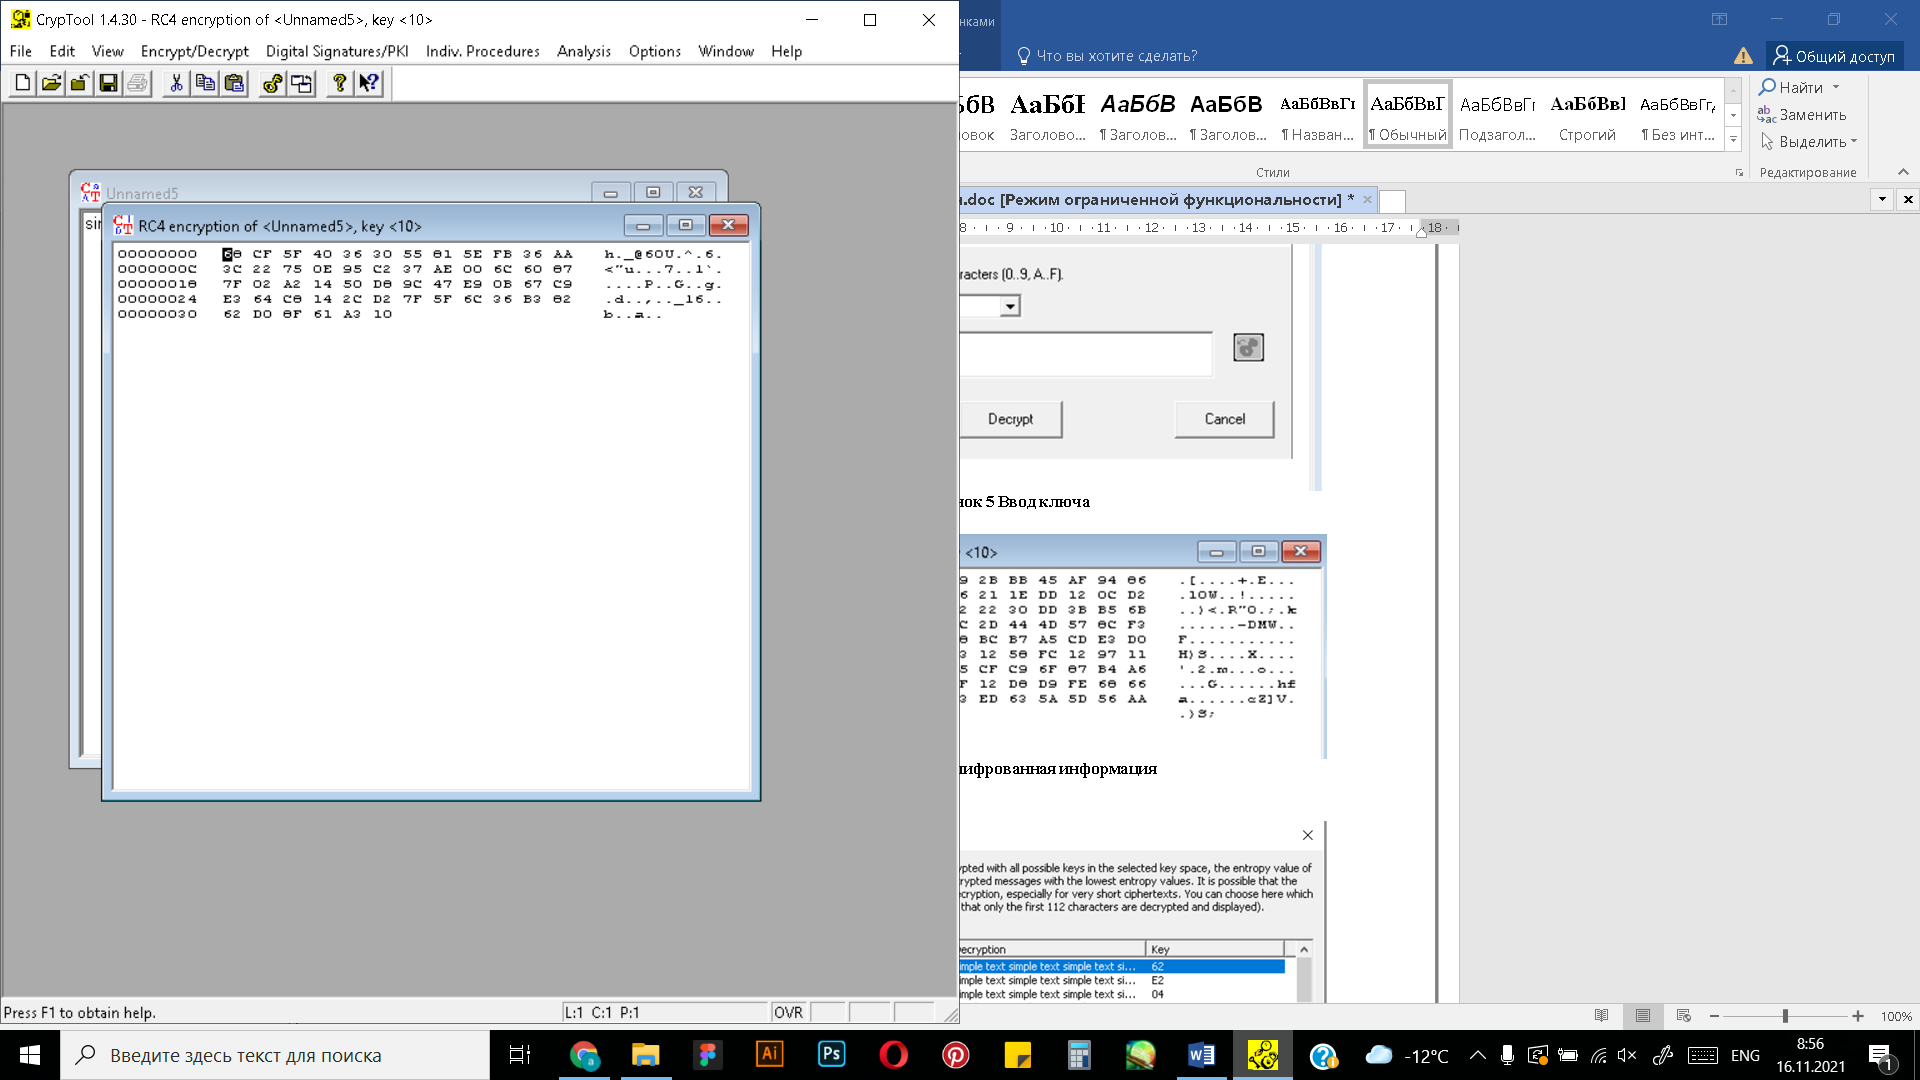This screenshot has width=1920, height=1080.
Task: Click the yellow question mark Help icon
Action: point(340,84)
